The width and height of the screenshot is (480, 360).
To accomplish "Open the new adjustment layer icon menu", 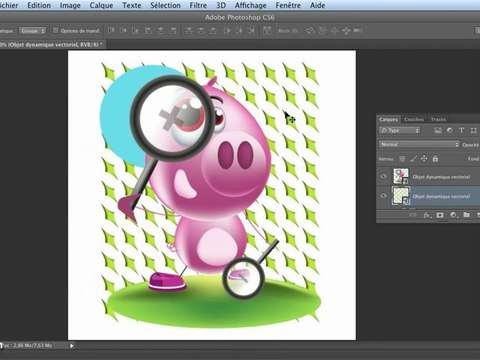I will pyautogui.click(x=453, y=215).
